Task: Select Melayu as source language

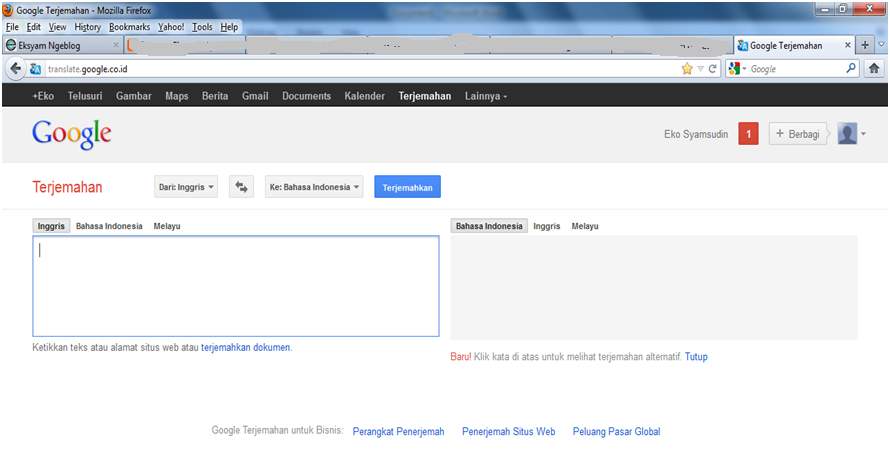Action: (167, 226)
